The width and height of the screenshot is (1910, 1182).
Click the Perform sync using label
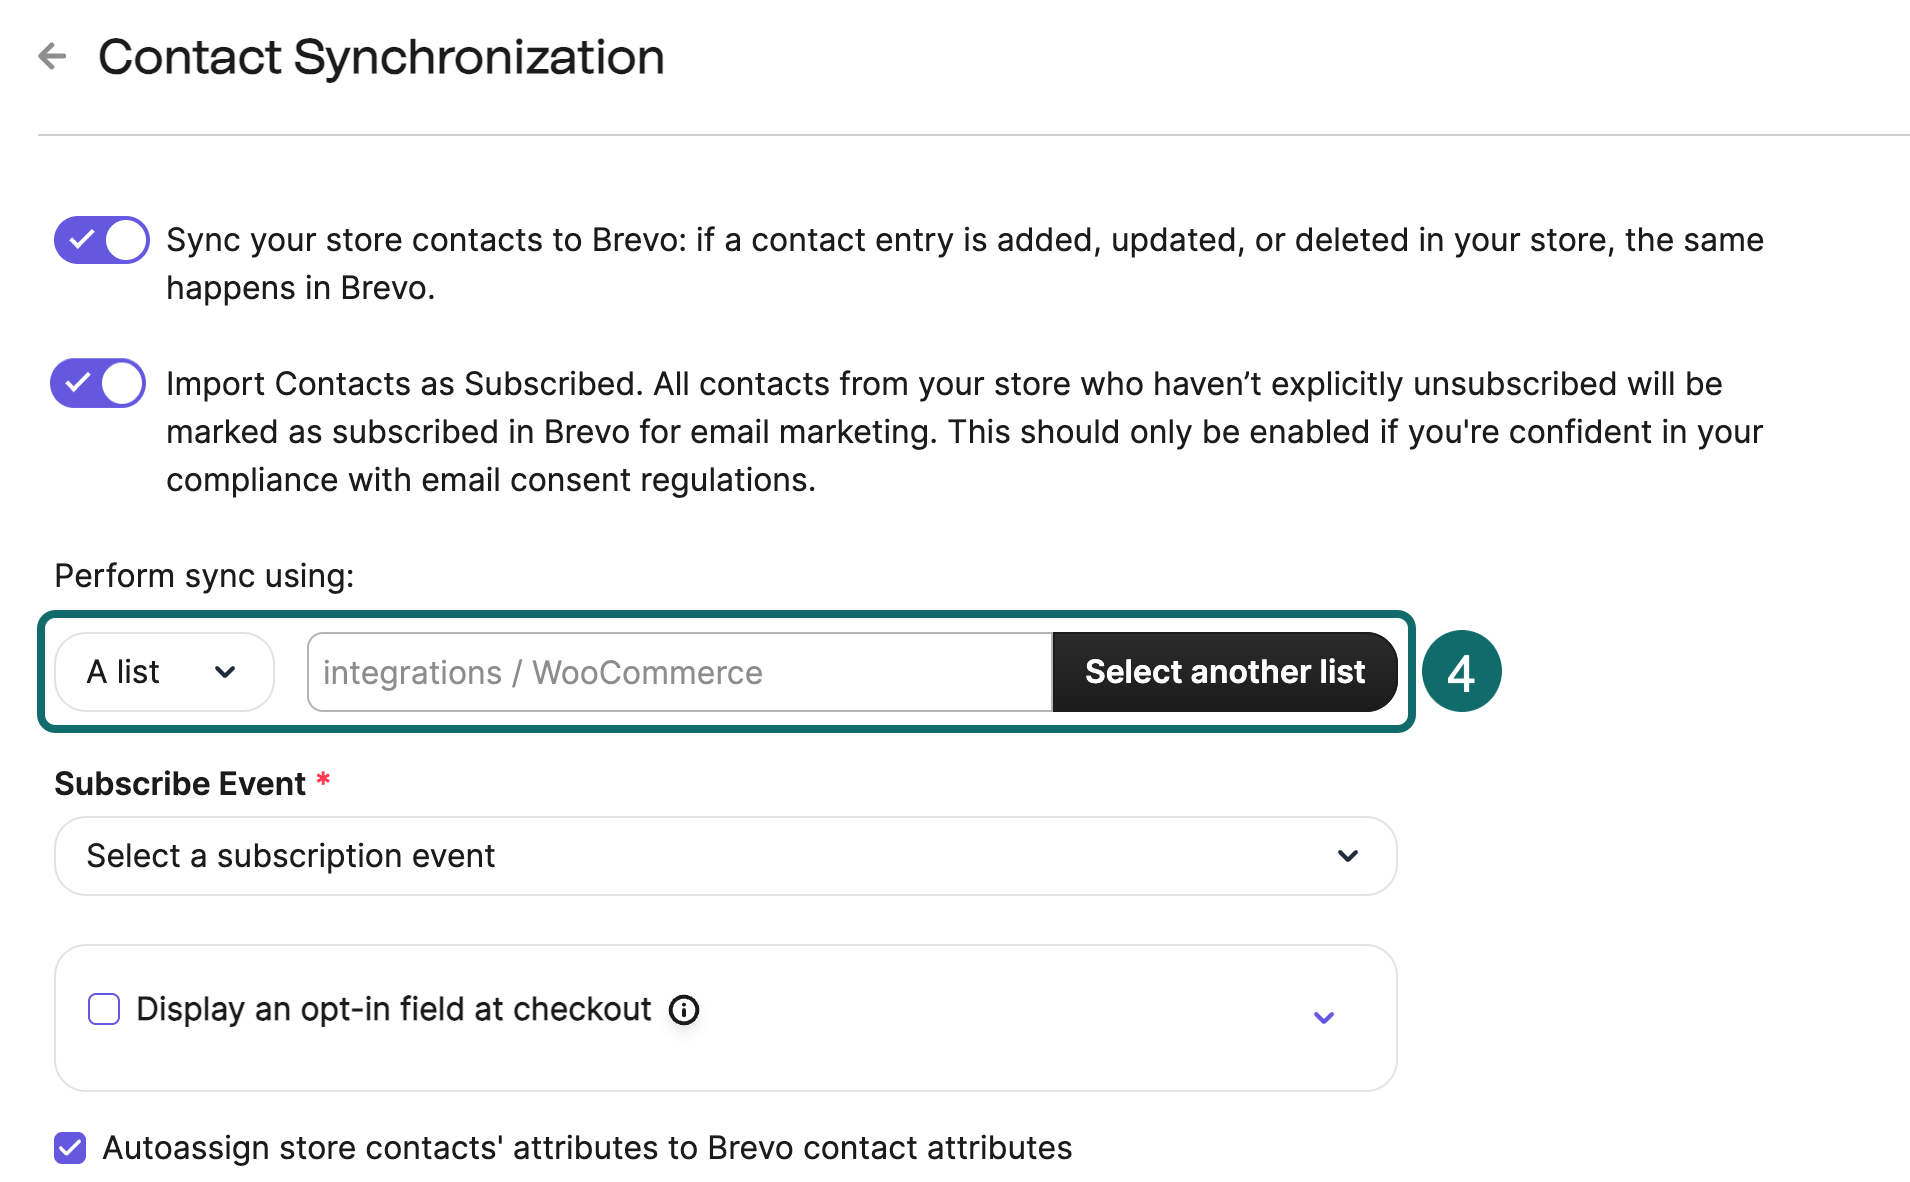(204, 575)
